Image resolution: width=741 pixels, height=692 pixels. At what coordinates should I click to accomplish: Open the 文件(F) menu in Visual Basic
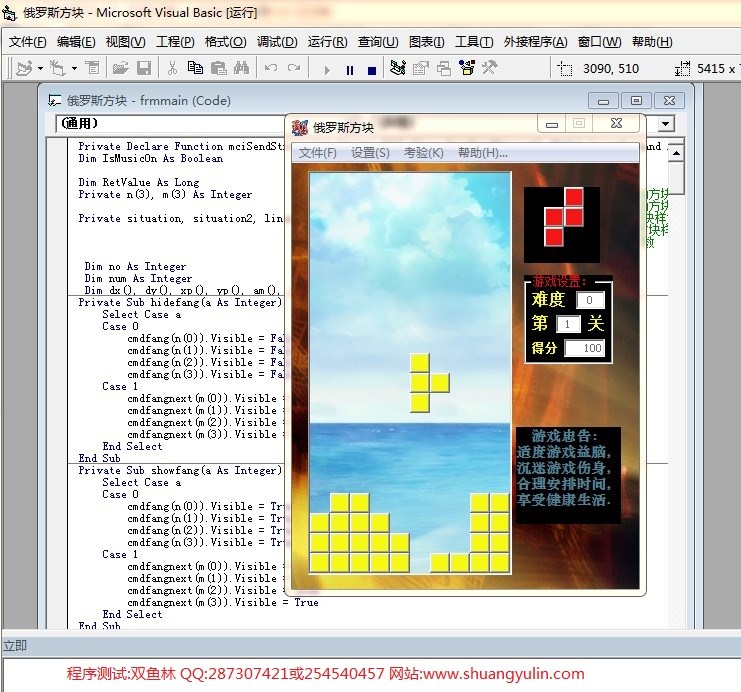[x=27, y=42]
